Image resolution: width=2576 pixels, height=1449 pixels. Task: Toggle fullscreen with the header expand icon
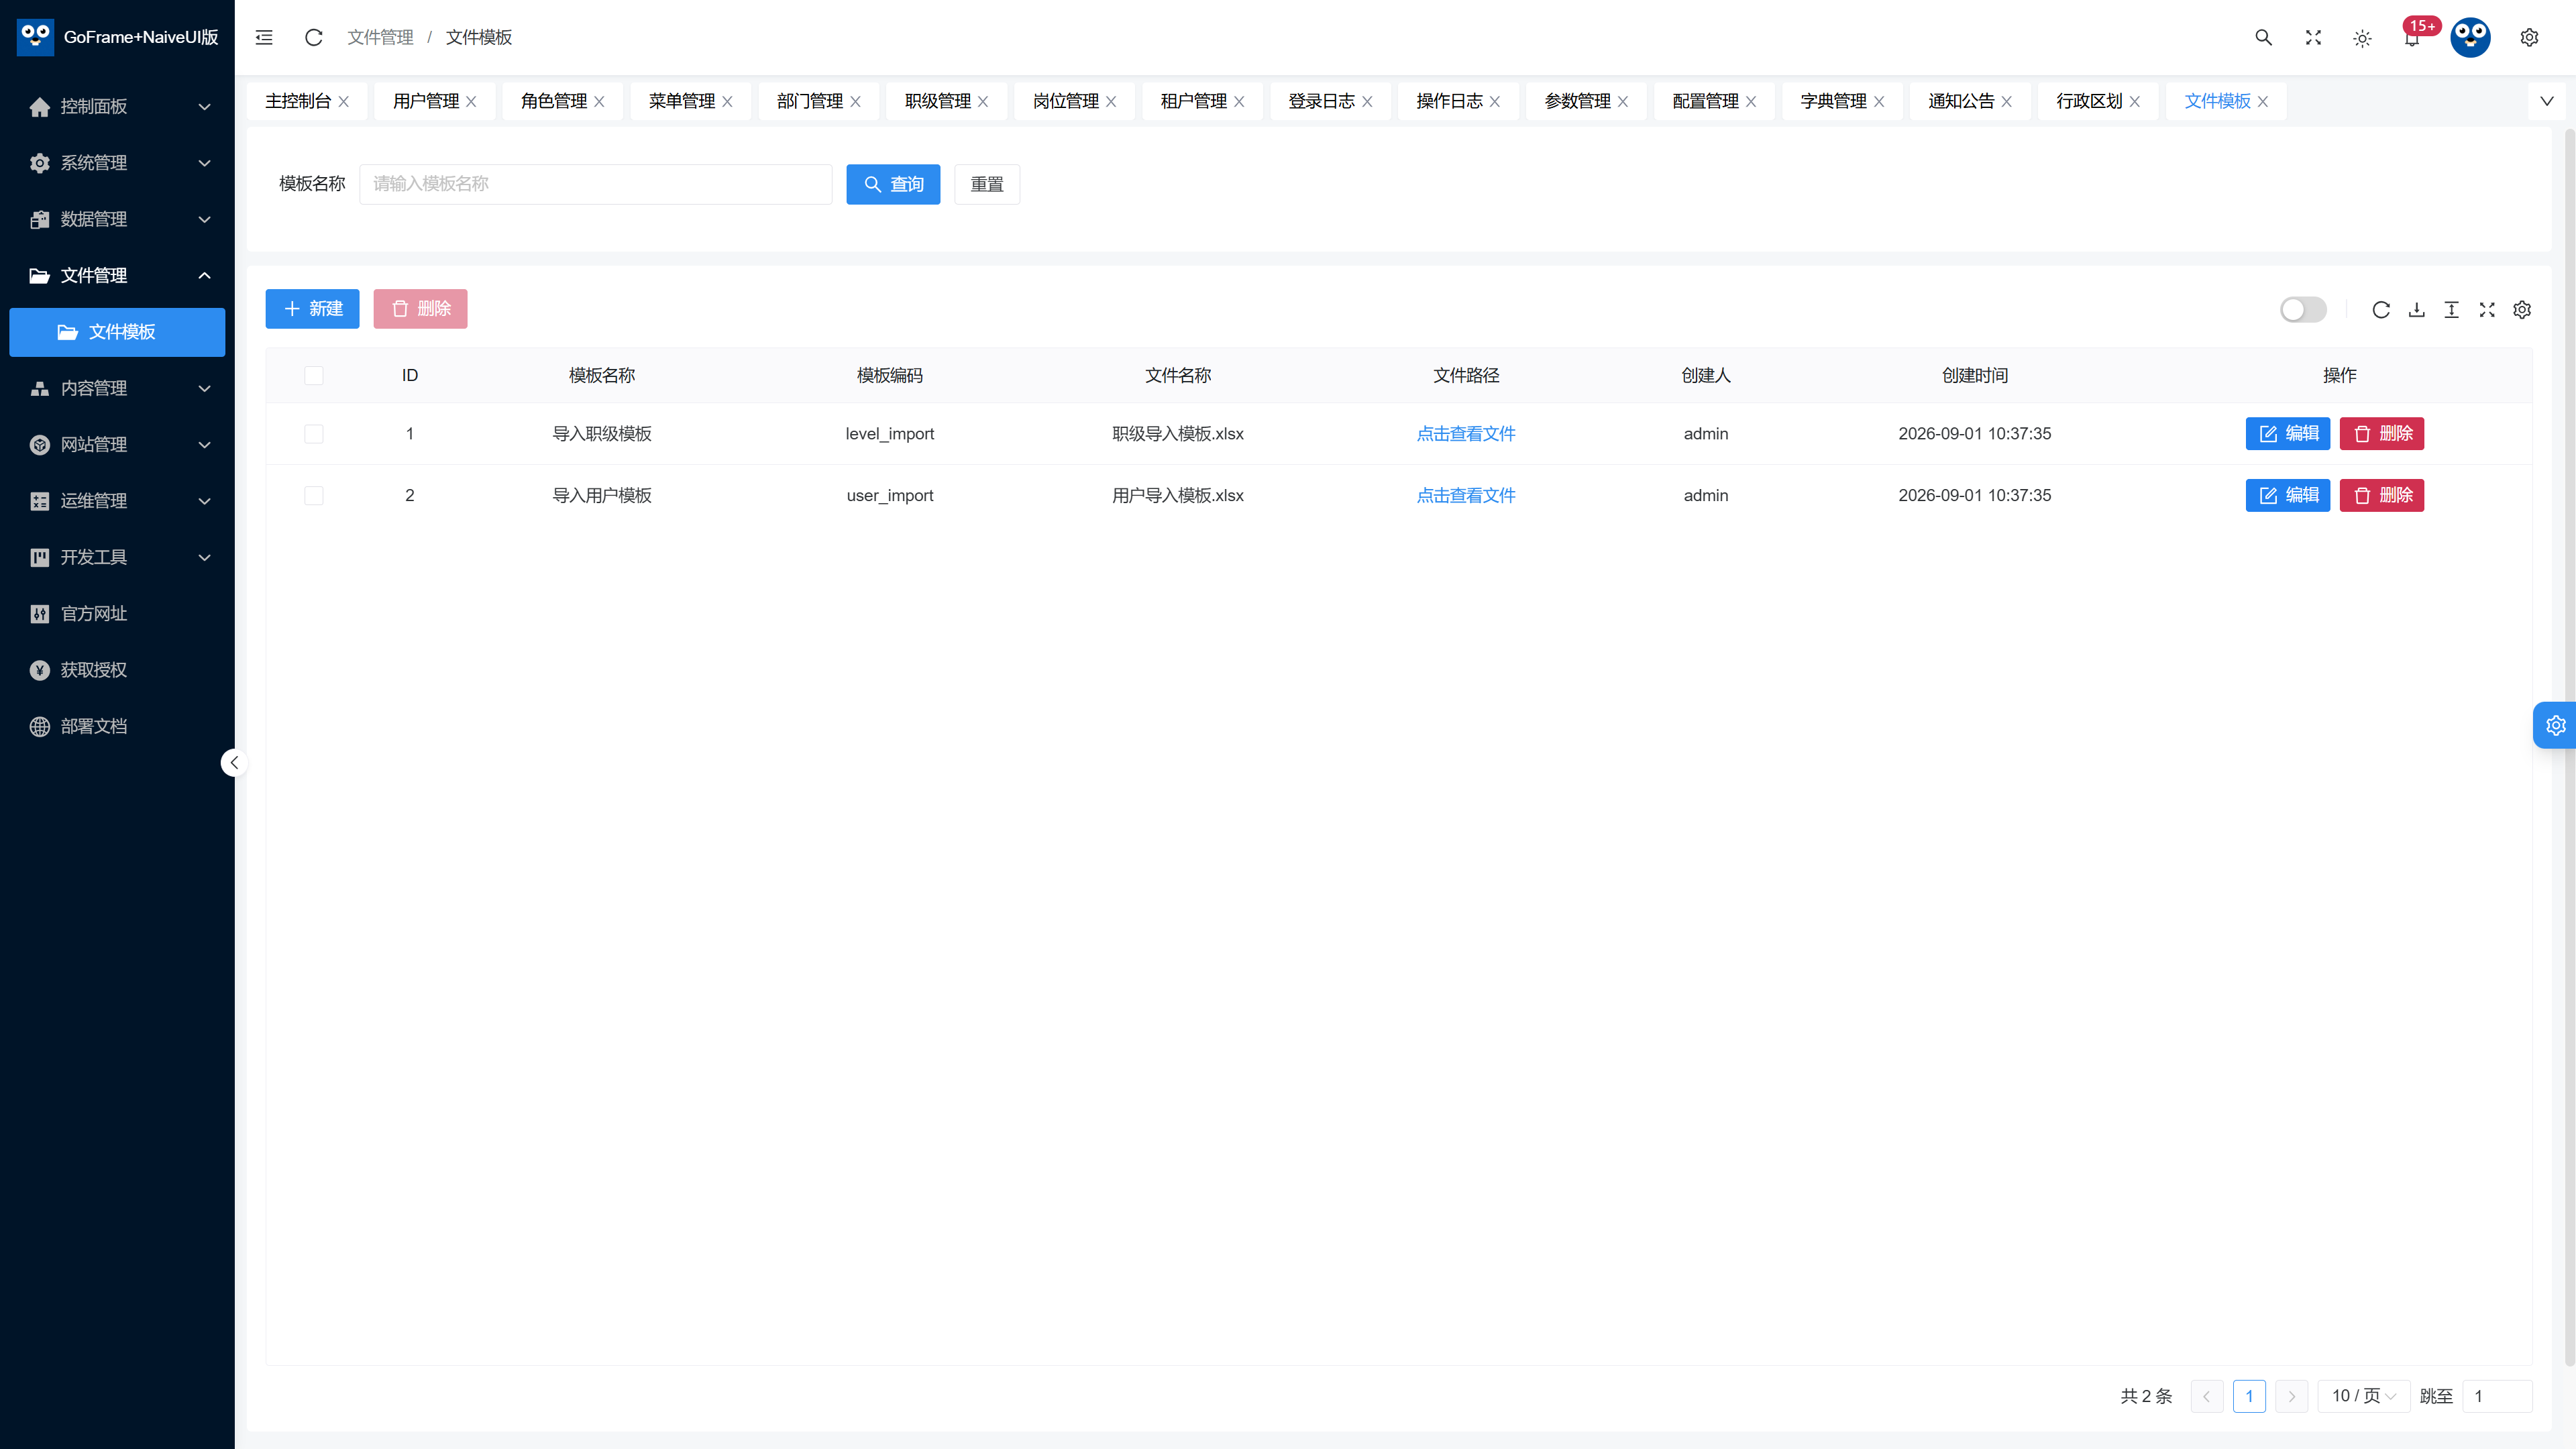[x=2313, y=37]
